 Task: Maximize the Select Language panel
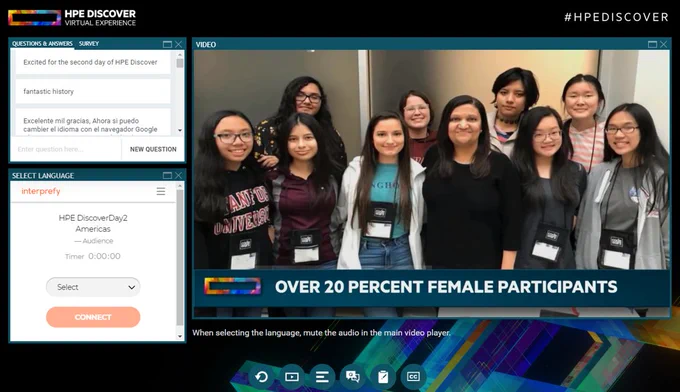coord(167,175)
